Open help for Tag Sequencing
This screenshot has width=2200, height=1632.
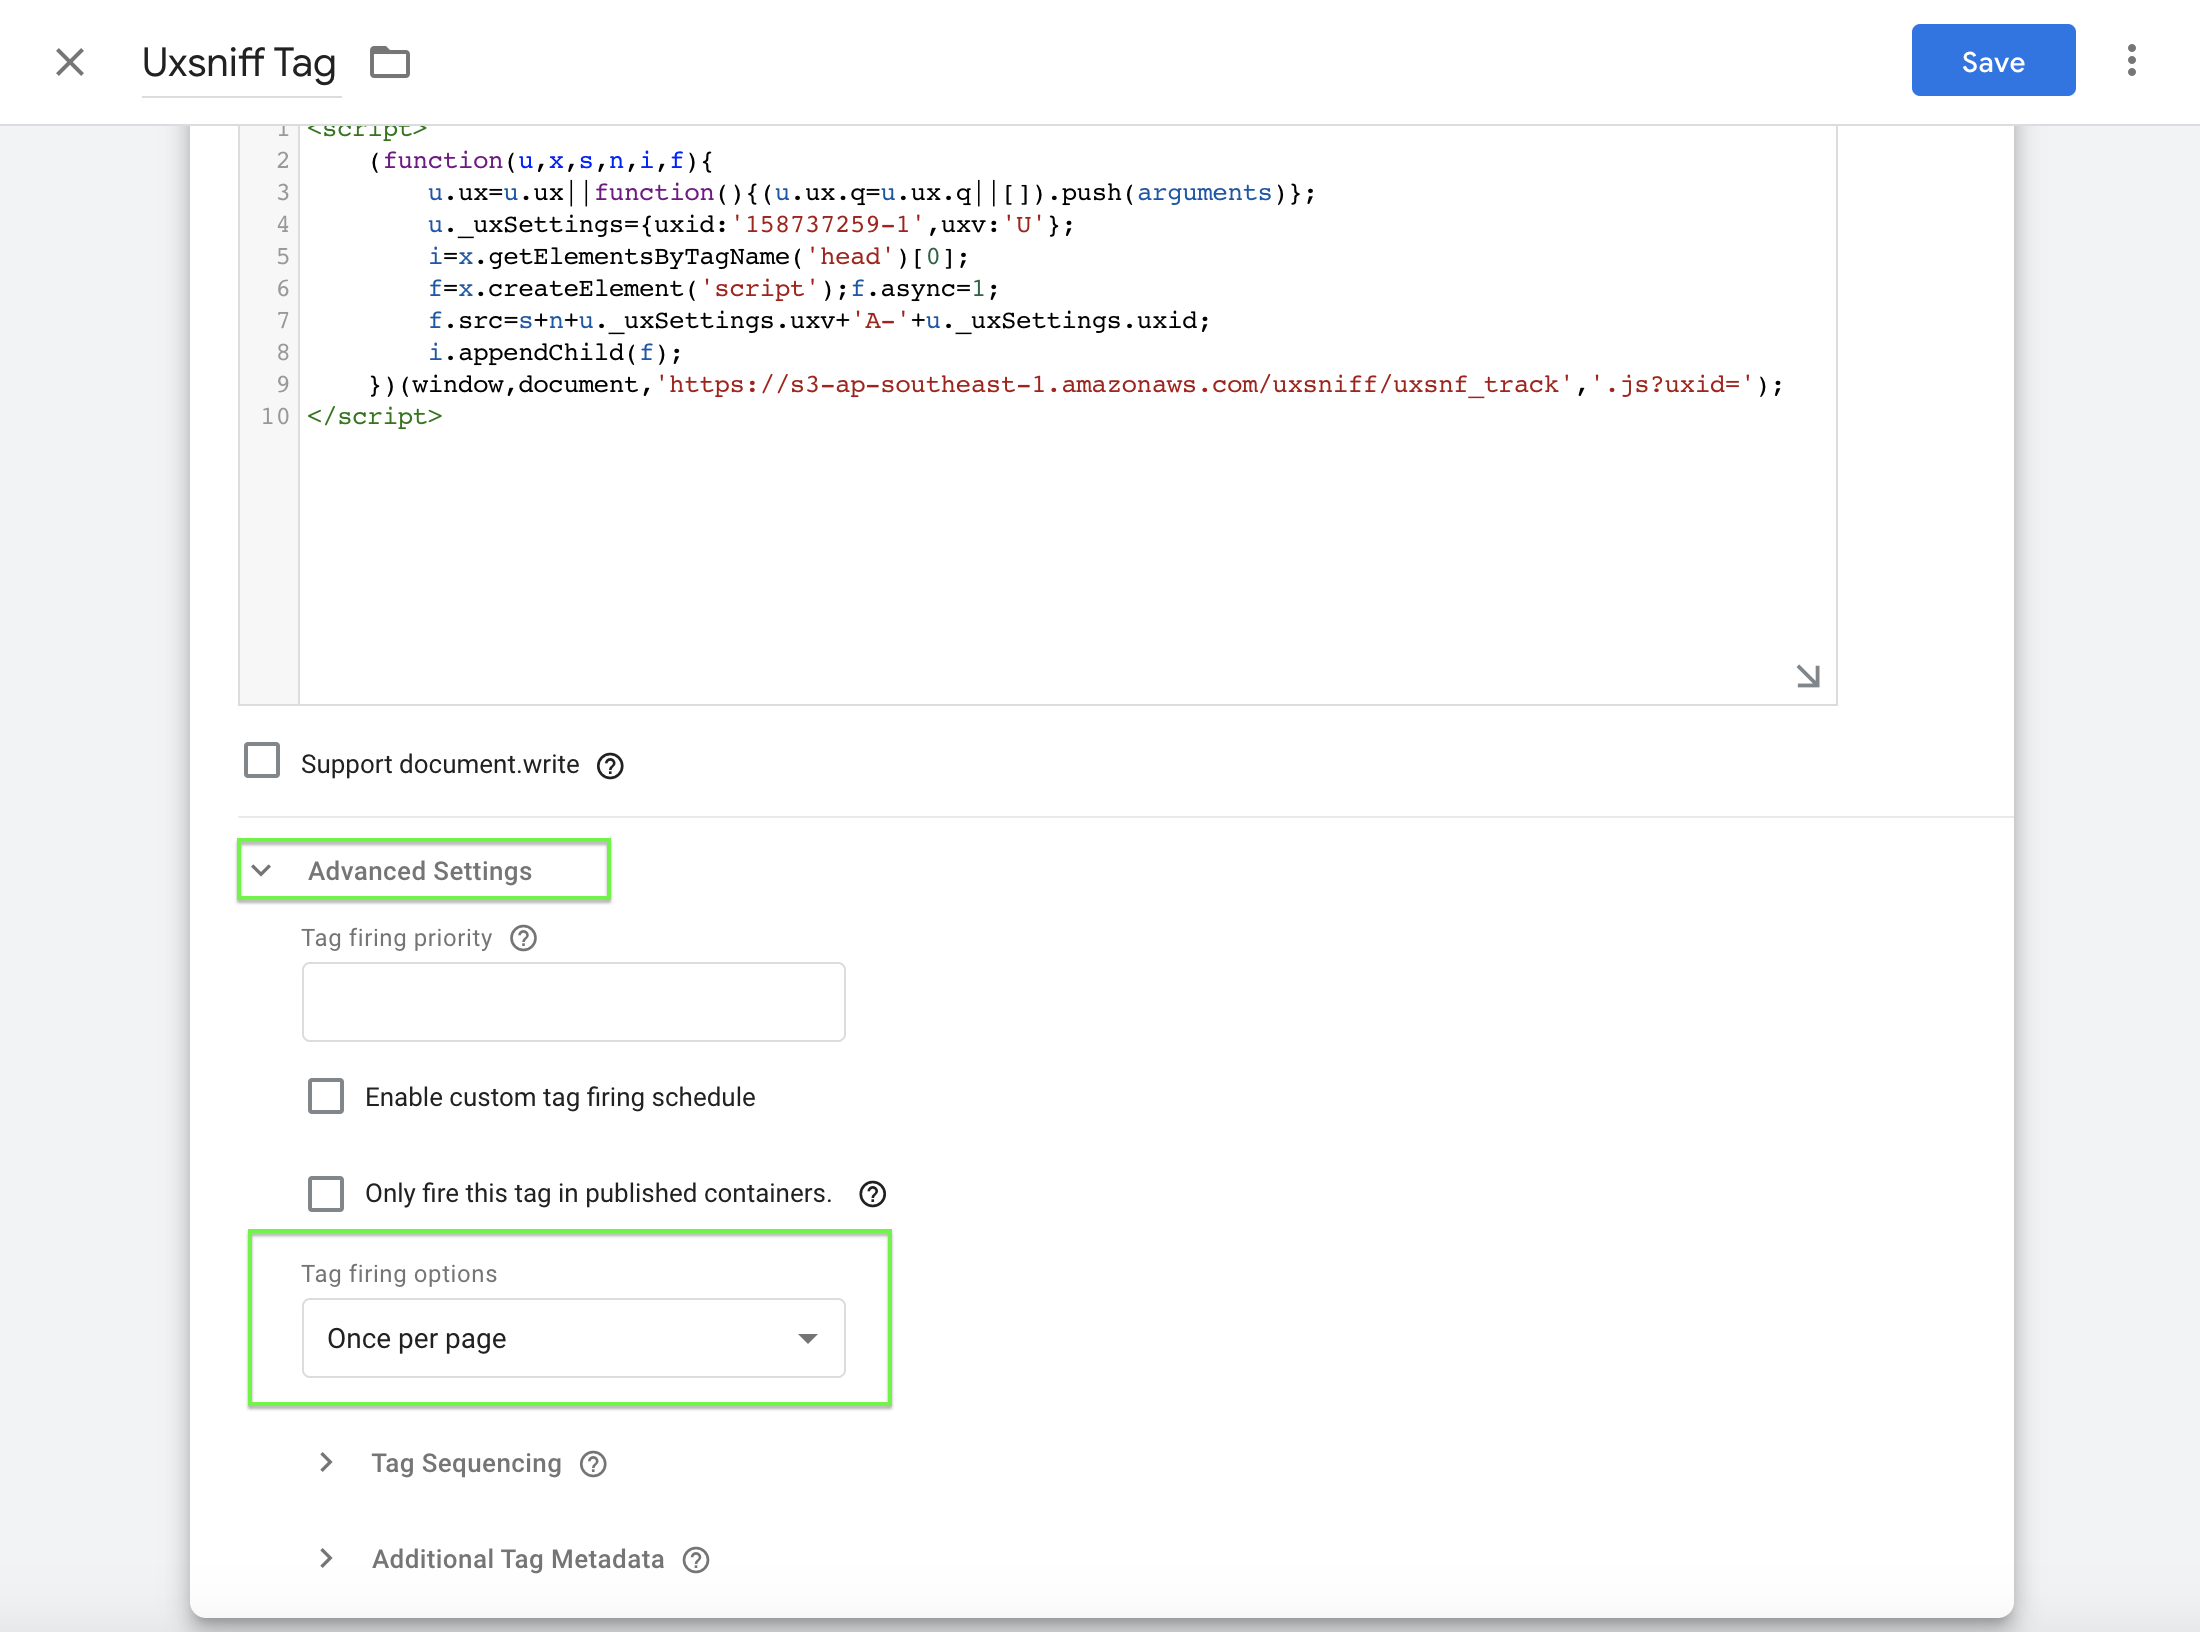pyautogui.click(x=594, y=1464)
